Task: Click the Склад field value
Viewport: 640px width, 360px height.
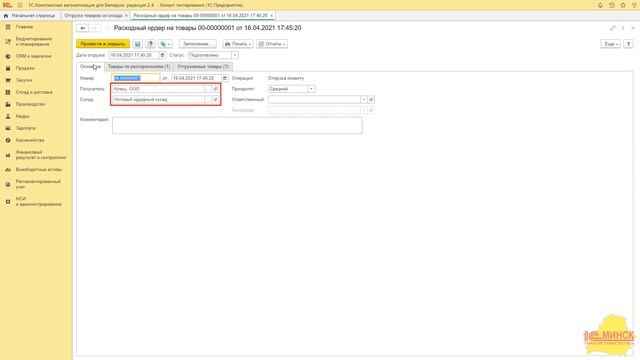Action: [158, 99]
